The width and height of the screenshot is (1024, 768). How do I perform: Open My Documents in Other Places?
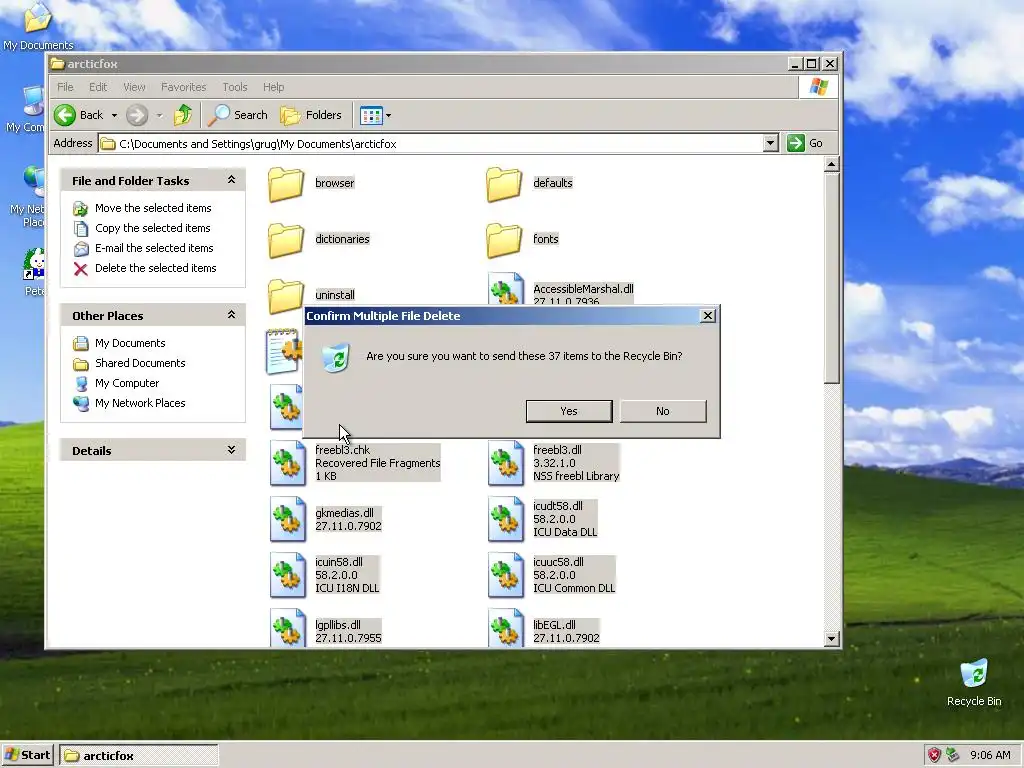(130, 343)
